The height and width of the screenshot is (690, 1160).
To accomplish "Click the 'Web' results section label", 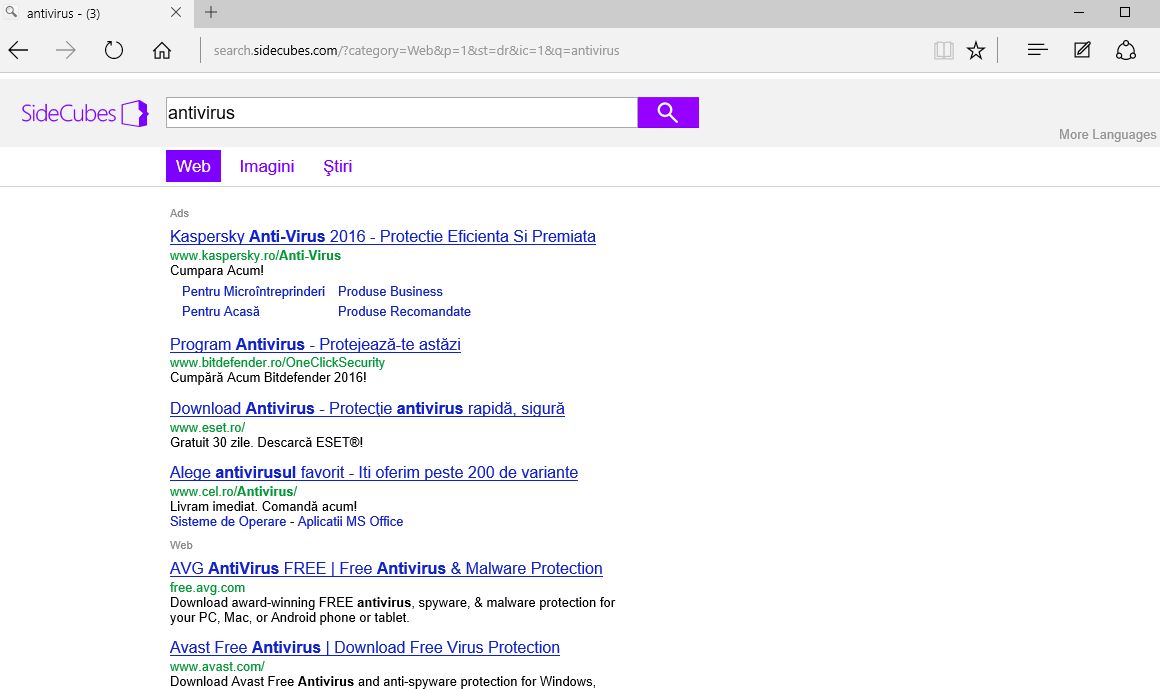I will tap(181, 545).
